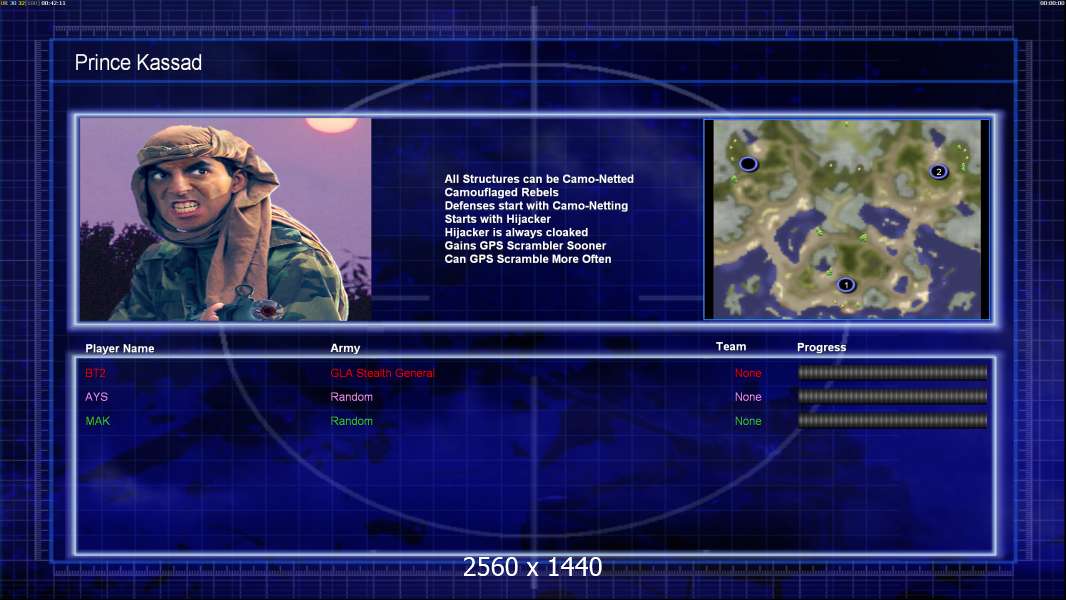Click MAK's loading progress bar
Image resolution: width=1066 pixels, height=600 pixels.
click(893, 421)
